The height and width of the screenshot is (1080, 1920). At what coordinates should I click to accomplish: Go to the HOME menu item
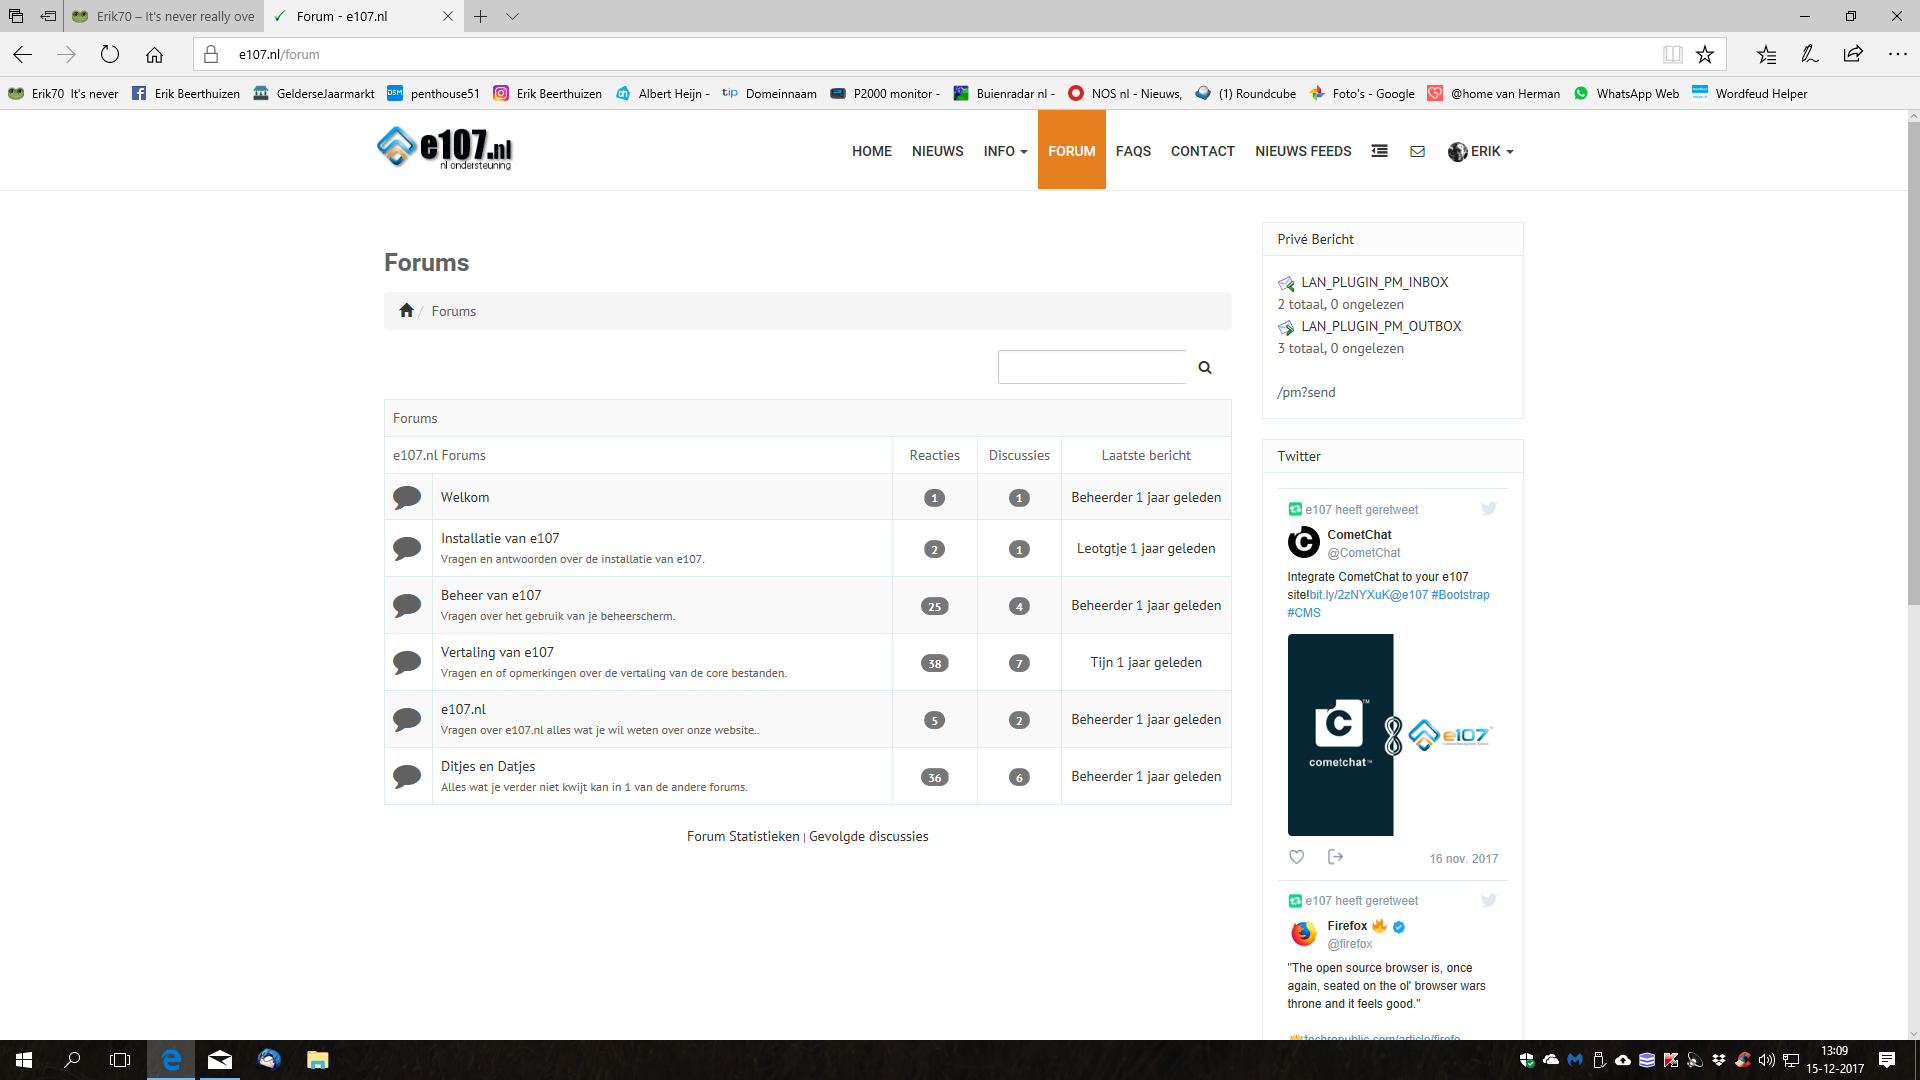click(x=872, y=151)
